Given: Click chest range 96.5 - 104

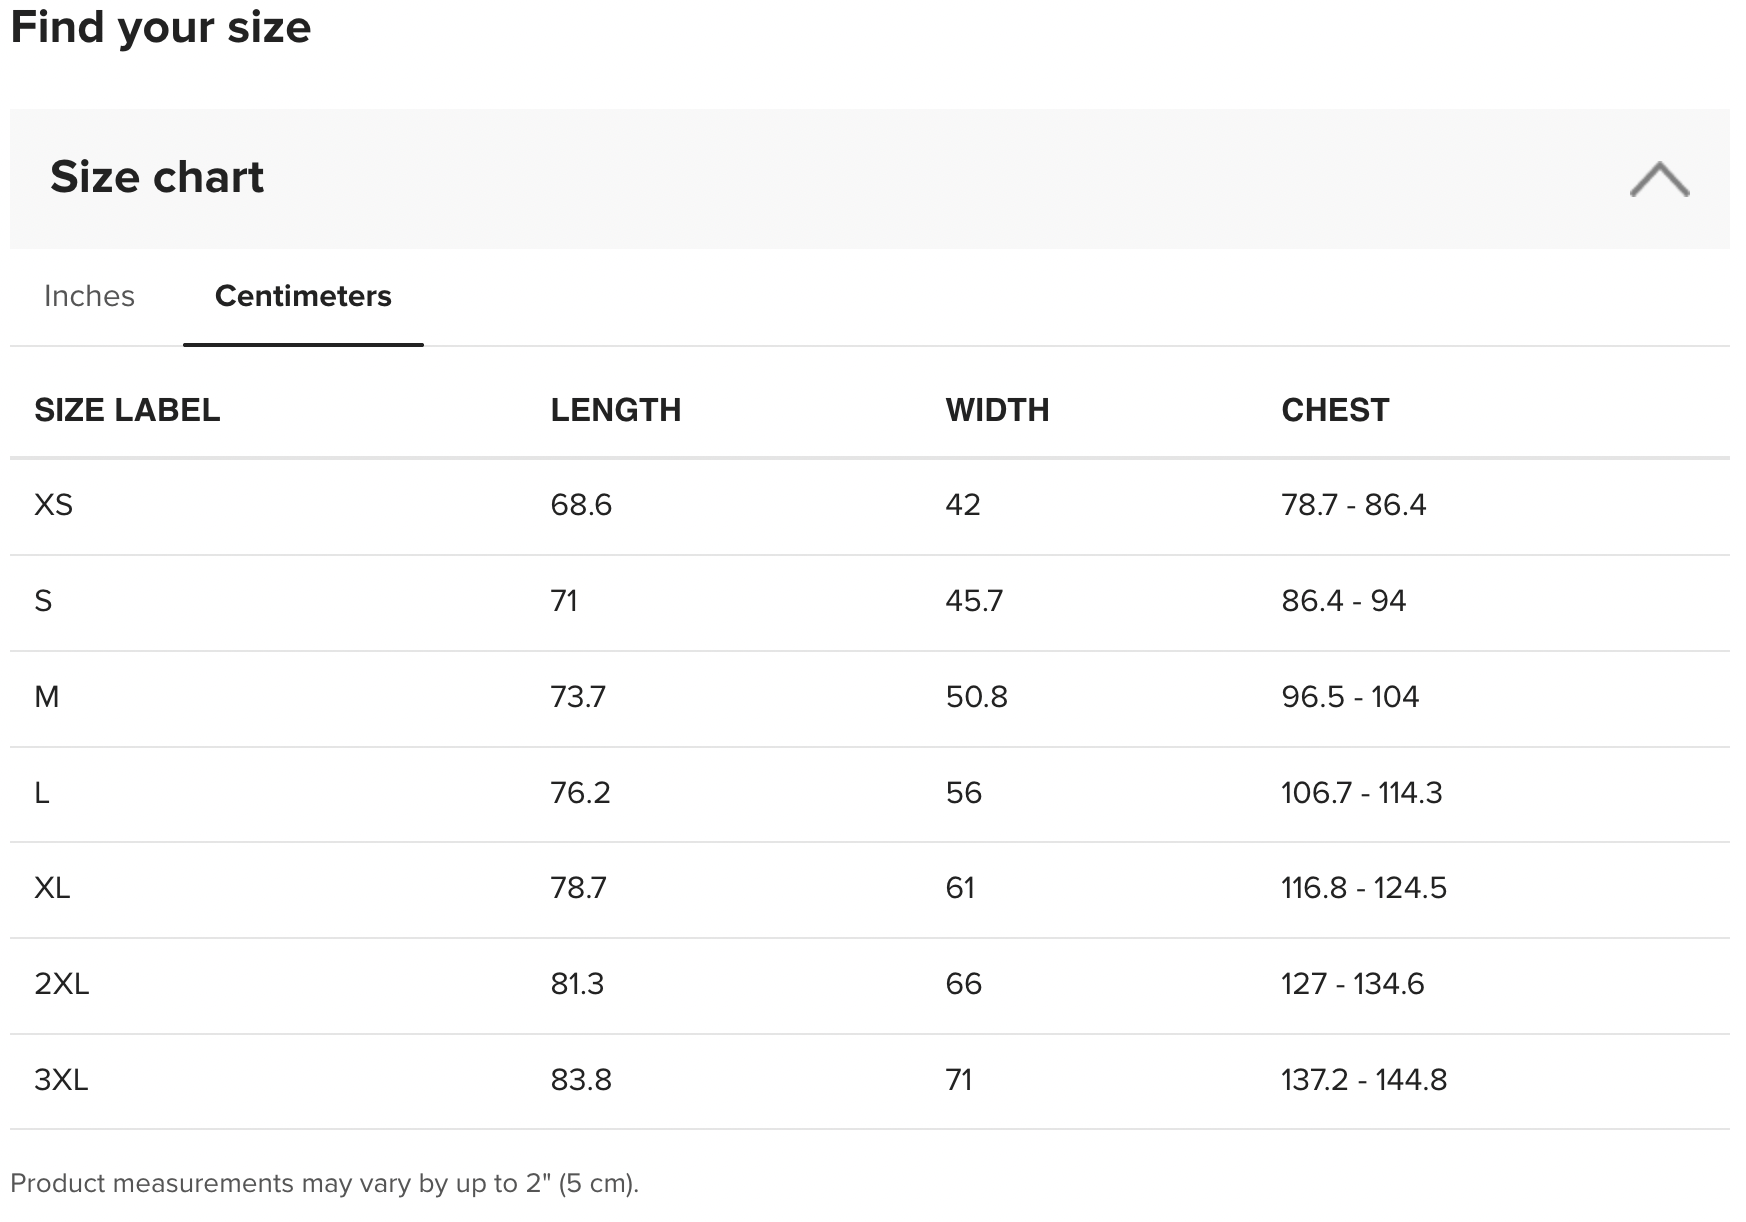Looking at the screenshot, I should 1350,697.
